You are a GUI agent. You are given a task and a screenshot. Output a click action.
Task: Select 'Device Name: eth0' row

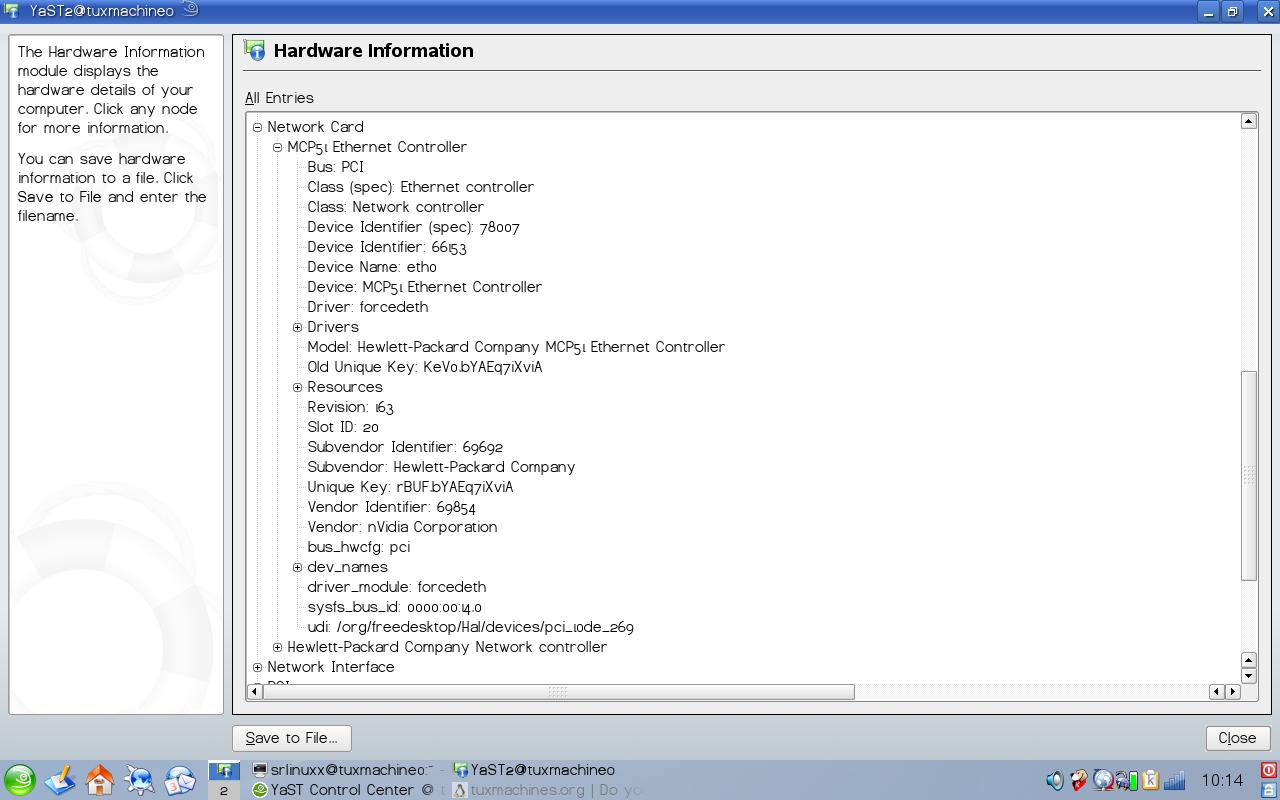click(x=372, y=267)
